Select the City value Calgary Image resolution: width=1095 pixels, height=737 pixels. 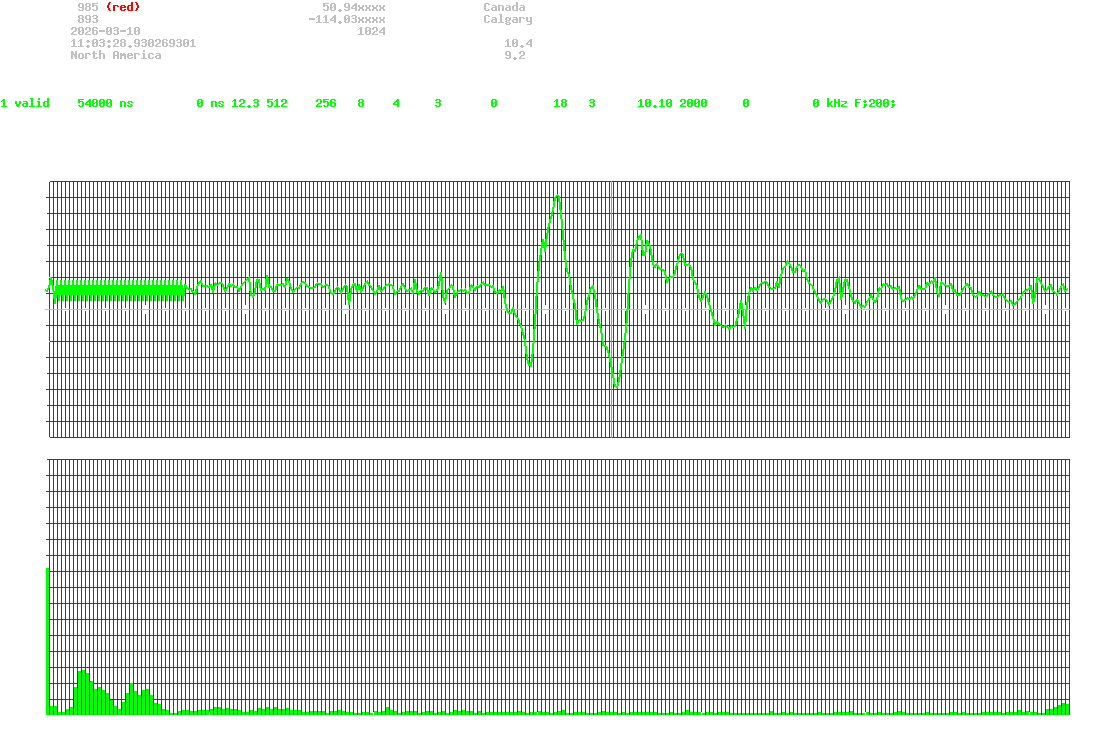coord(507,19)
